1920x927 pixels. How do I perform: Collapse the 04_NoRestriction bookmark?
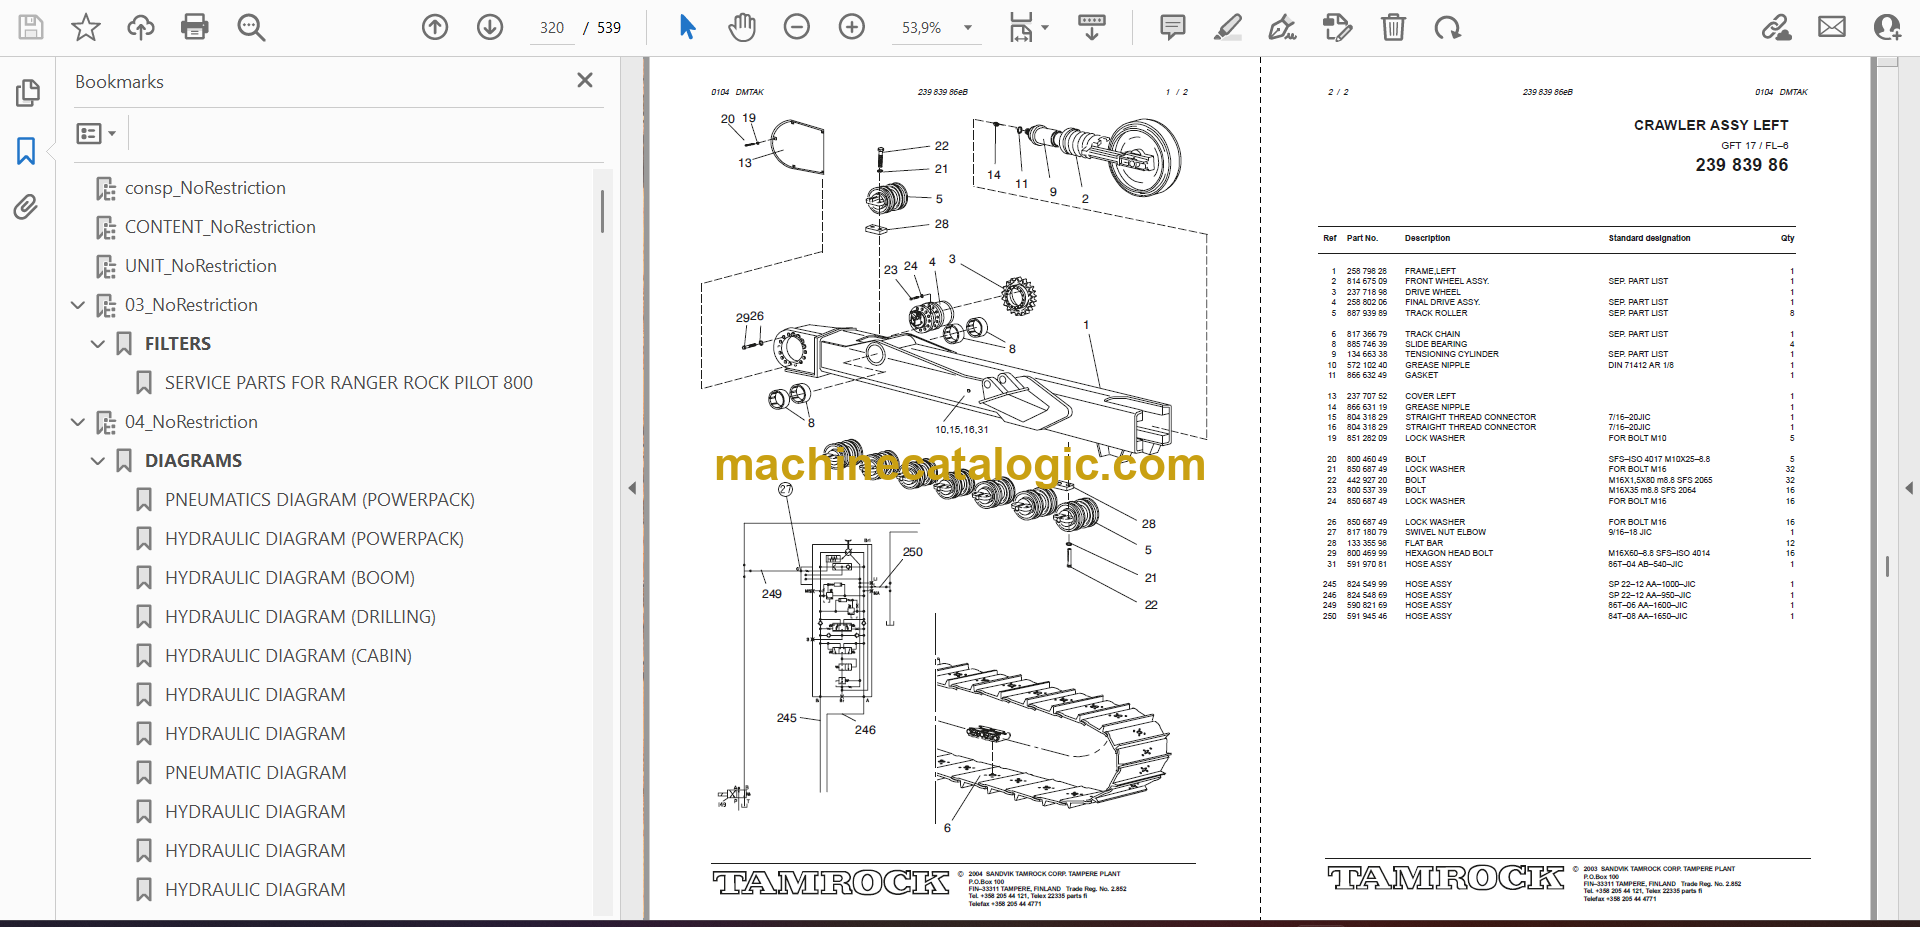pos(78,422)
